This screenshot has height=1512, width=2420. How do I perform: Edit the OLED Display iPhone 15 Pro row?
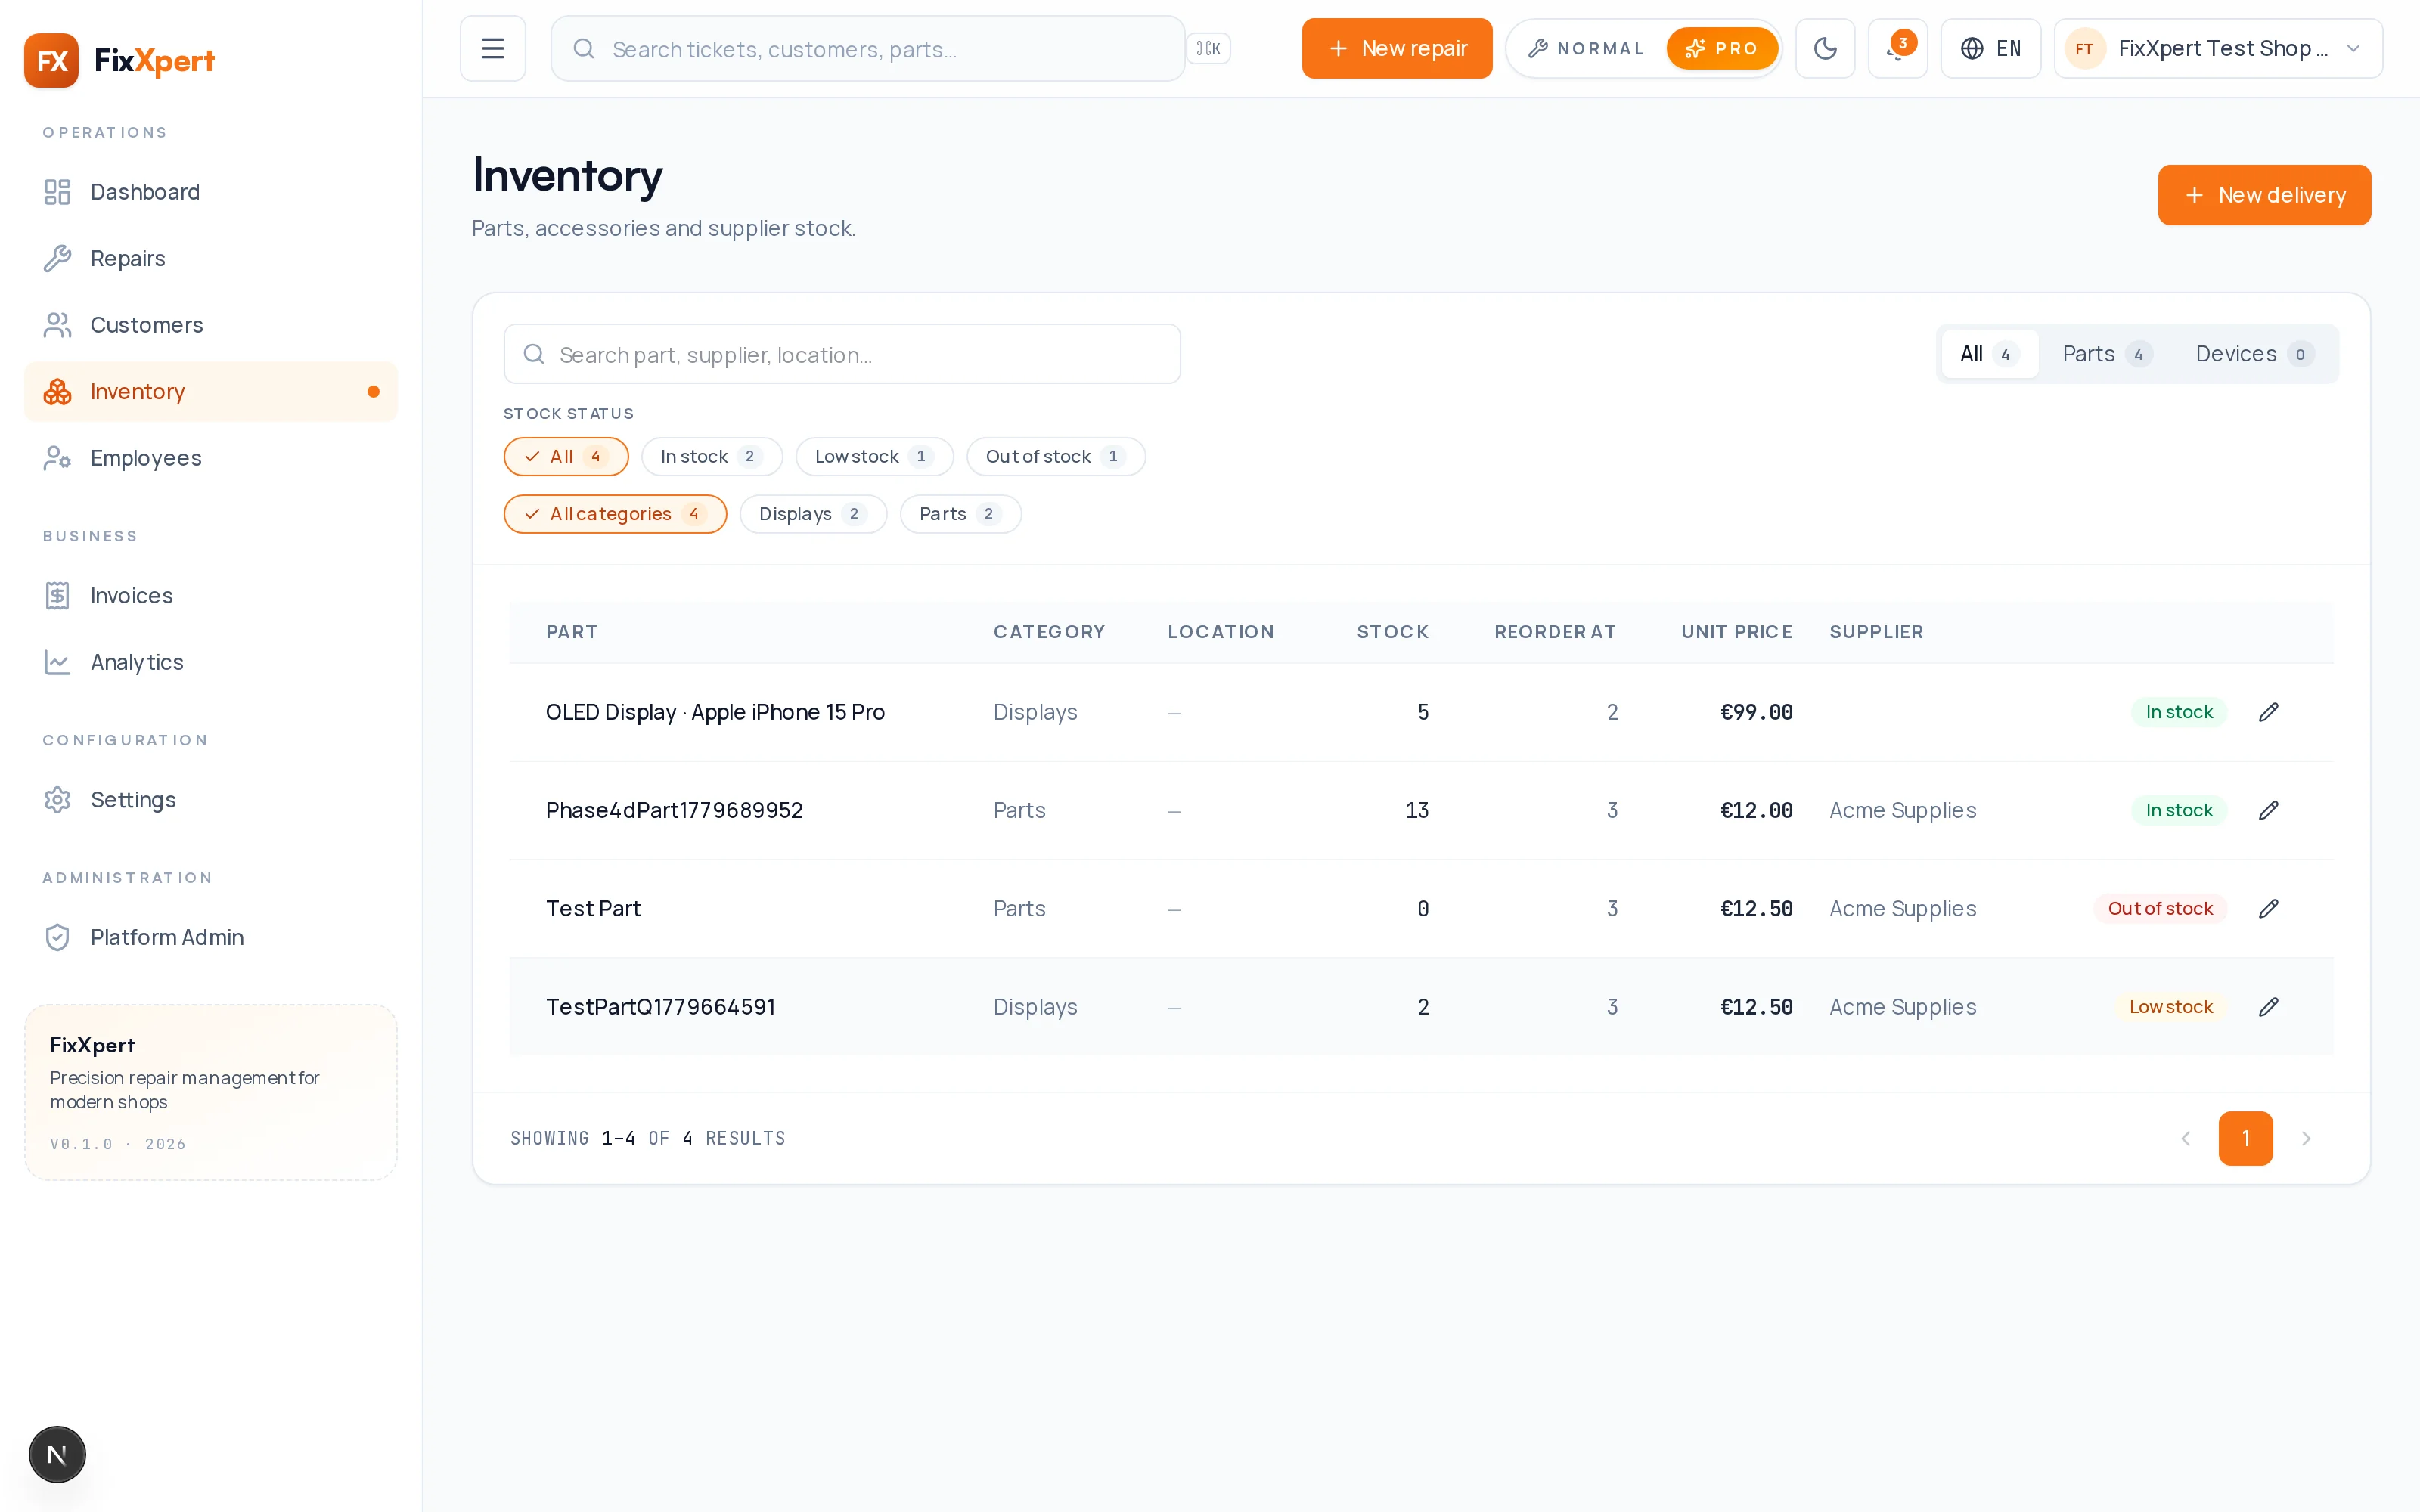tap(2268, 712)
